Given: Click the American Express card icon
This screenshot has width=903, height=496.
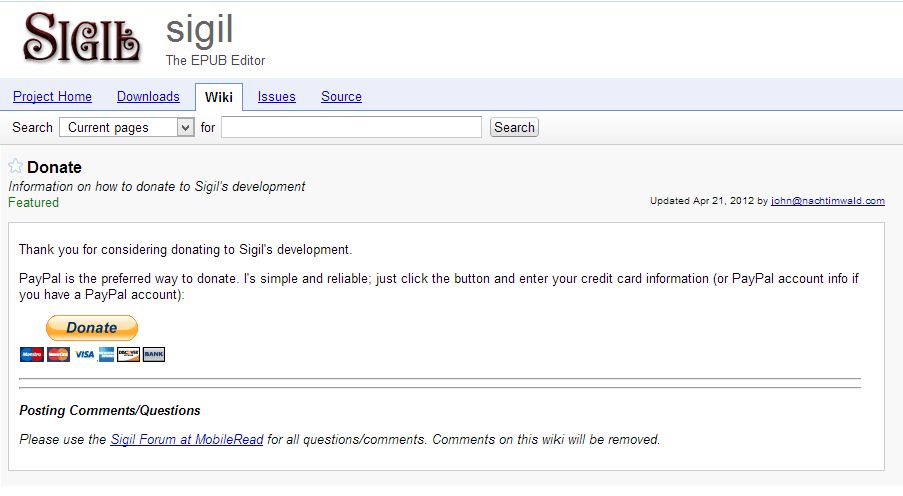Looking at the screenshot, I should click(106, 354).
